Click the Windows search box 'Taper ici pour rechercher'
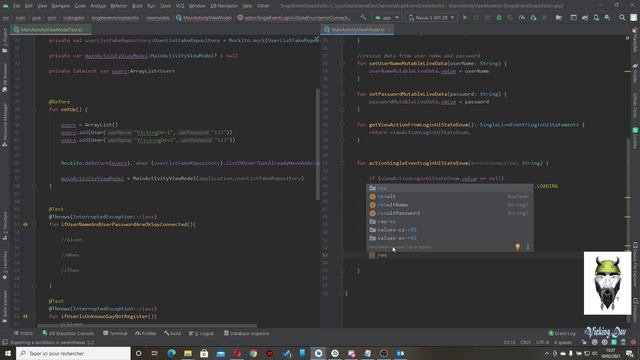Image resolution: width=640 pixels, height=360 pixels. click(73, 353)
